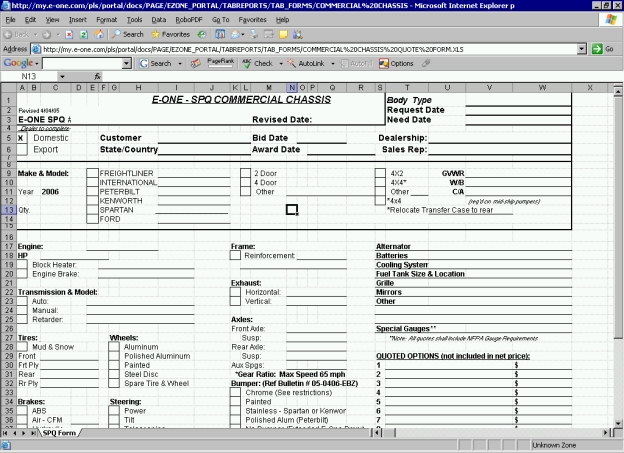Viewport: 624px width, 453px height.
Task: Open the Favorites star button
Action: pos(170,35)
